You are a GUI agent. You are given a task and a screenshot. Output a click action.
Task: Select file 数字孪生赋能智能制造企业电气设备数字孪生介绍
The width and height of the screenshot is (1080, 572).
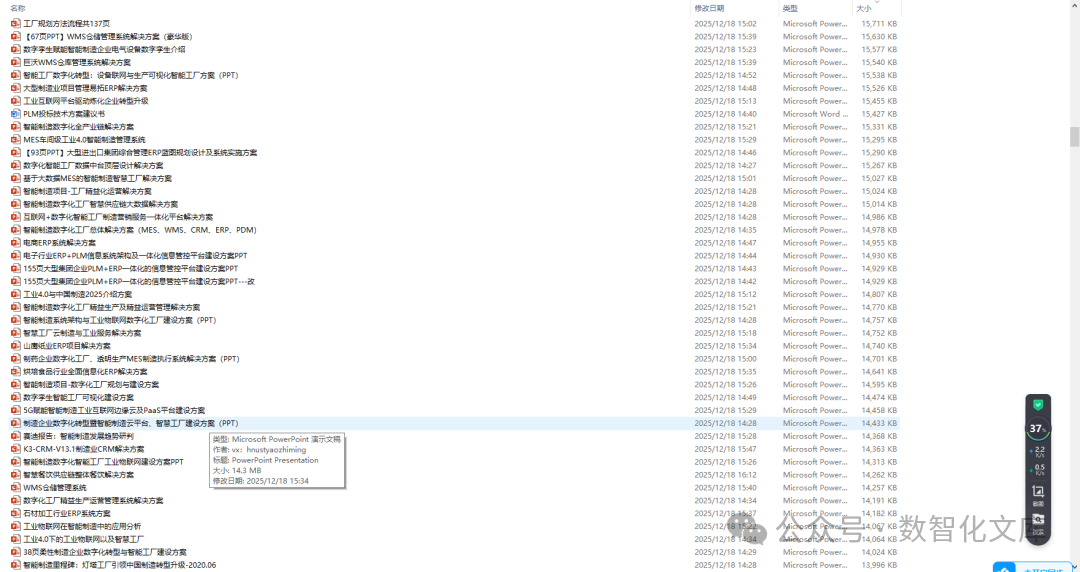[104, 50]
